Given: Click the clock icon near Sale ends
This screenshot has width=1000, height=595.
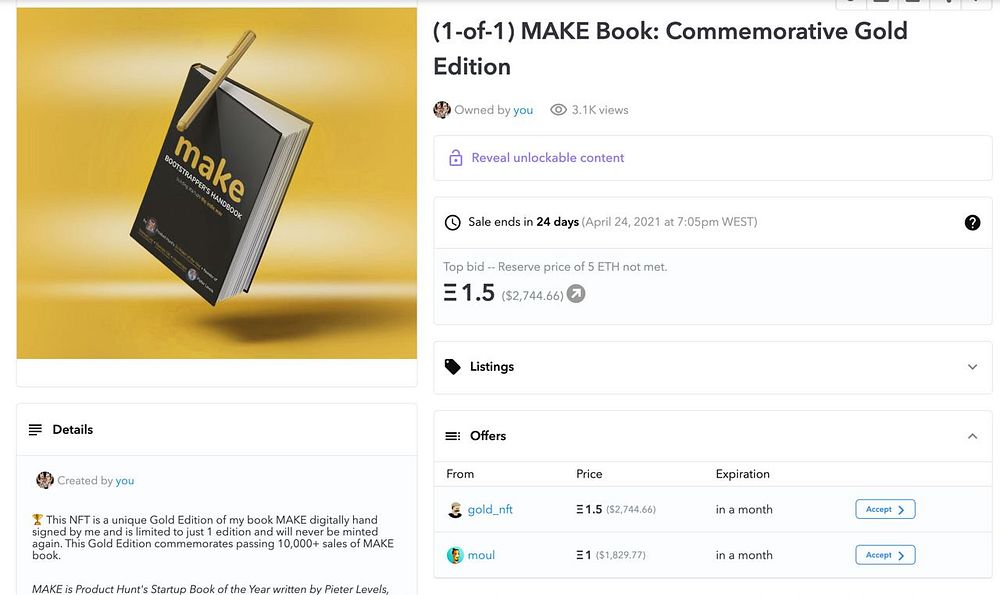Looking at the screenshot, I should [453, 222].
